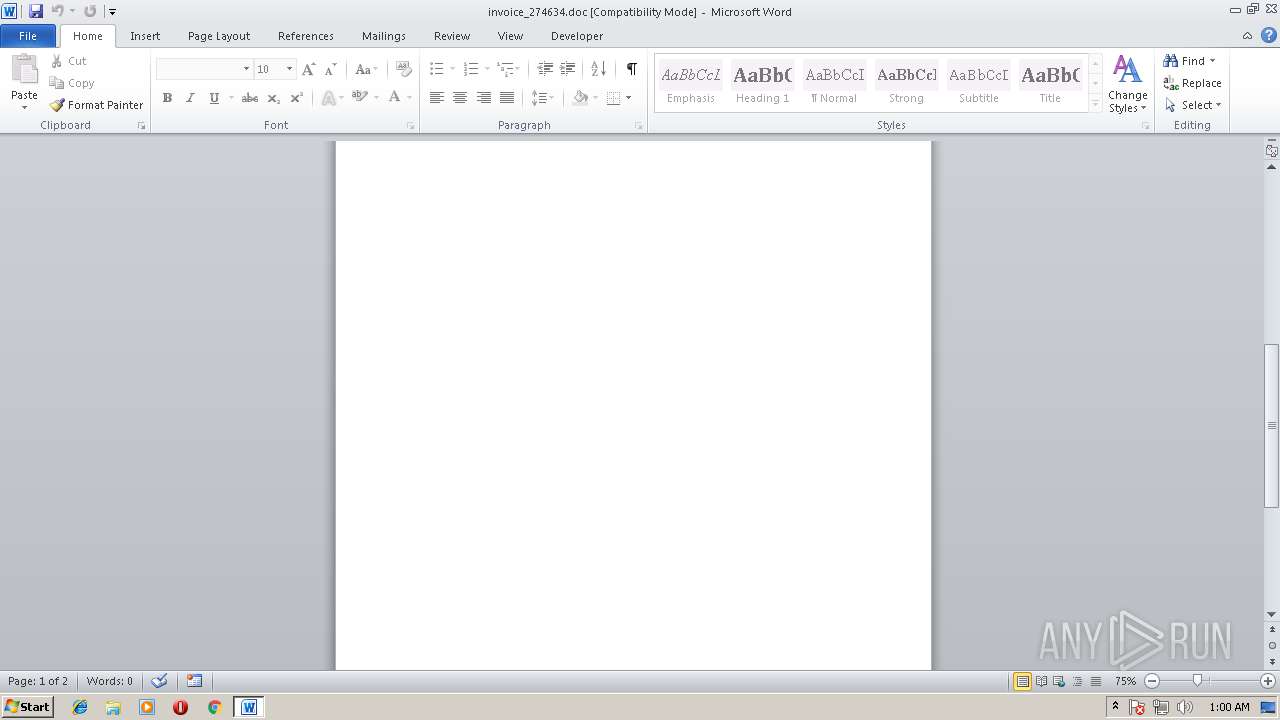Image resolution: width=1280 pixels, height=720 pixels.
Task: Switch to the Review tab
Action: tap(452, 36)
